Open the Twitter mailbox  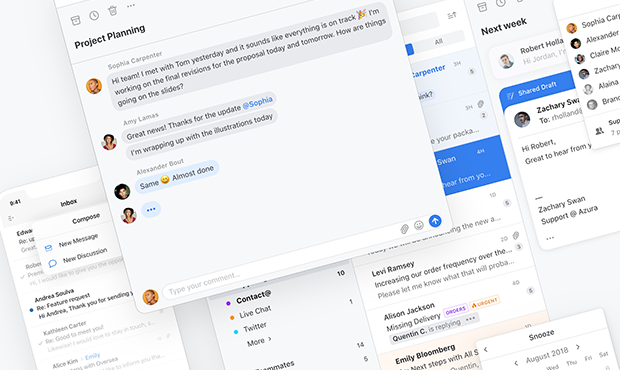tap(255, 327)
